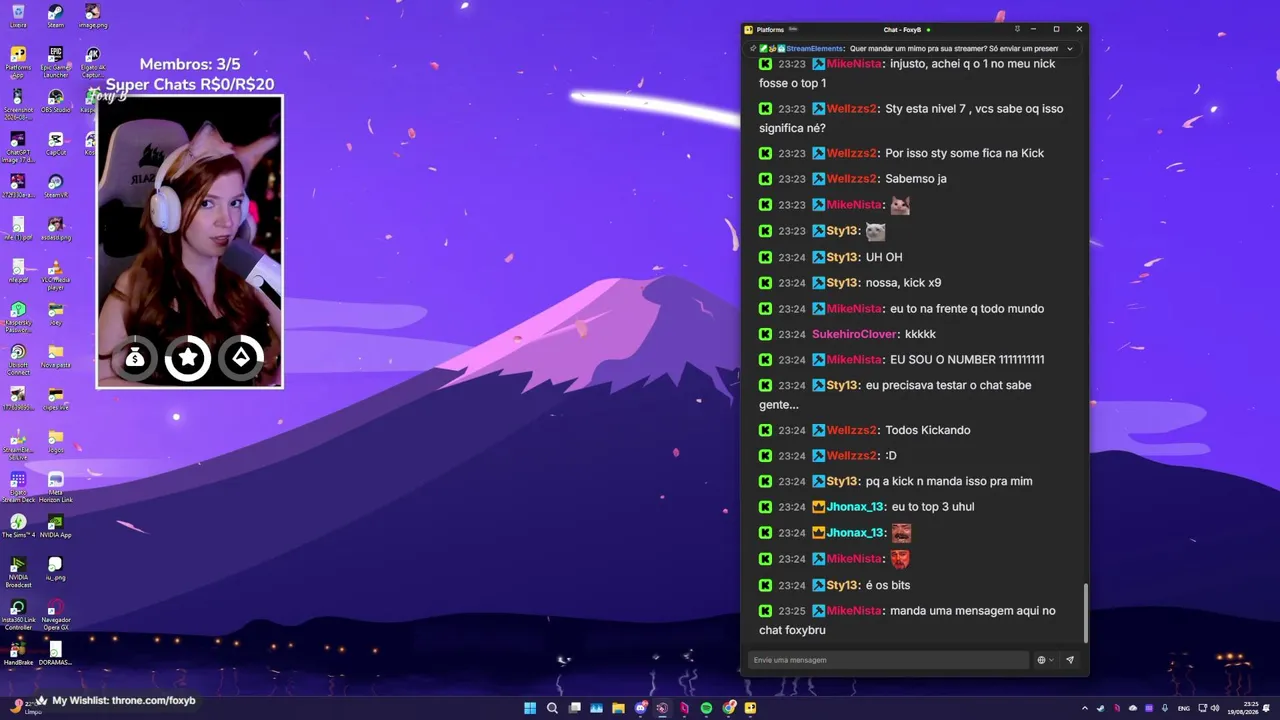Open the asdasd.png desktop file
The image size is (1280, 720).
pyautogui.click(x=56, y=229)
